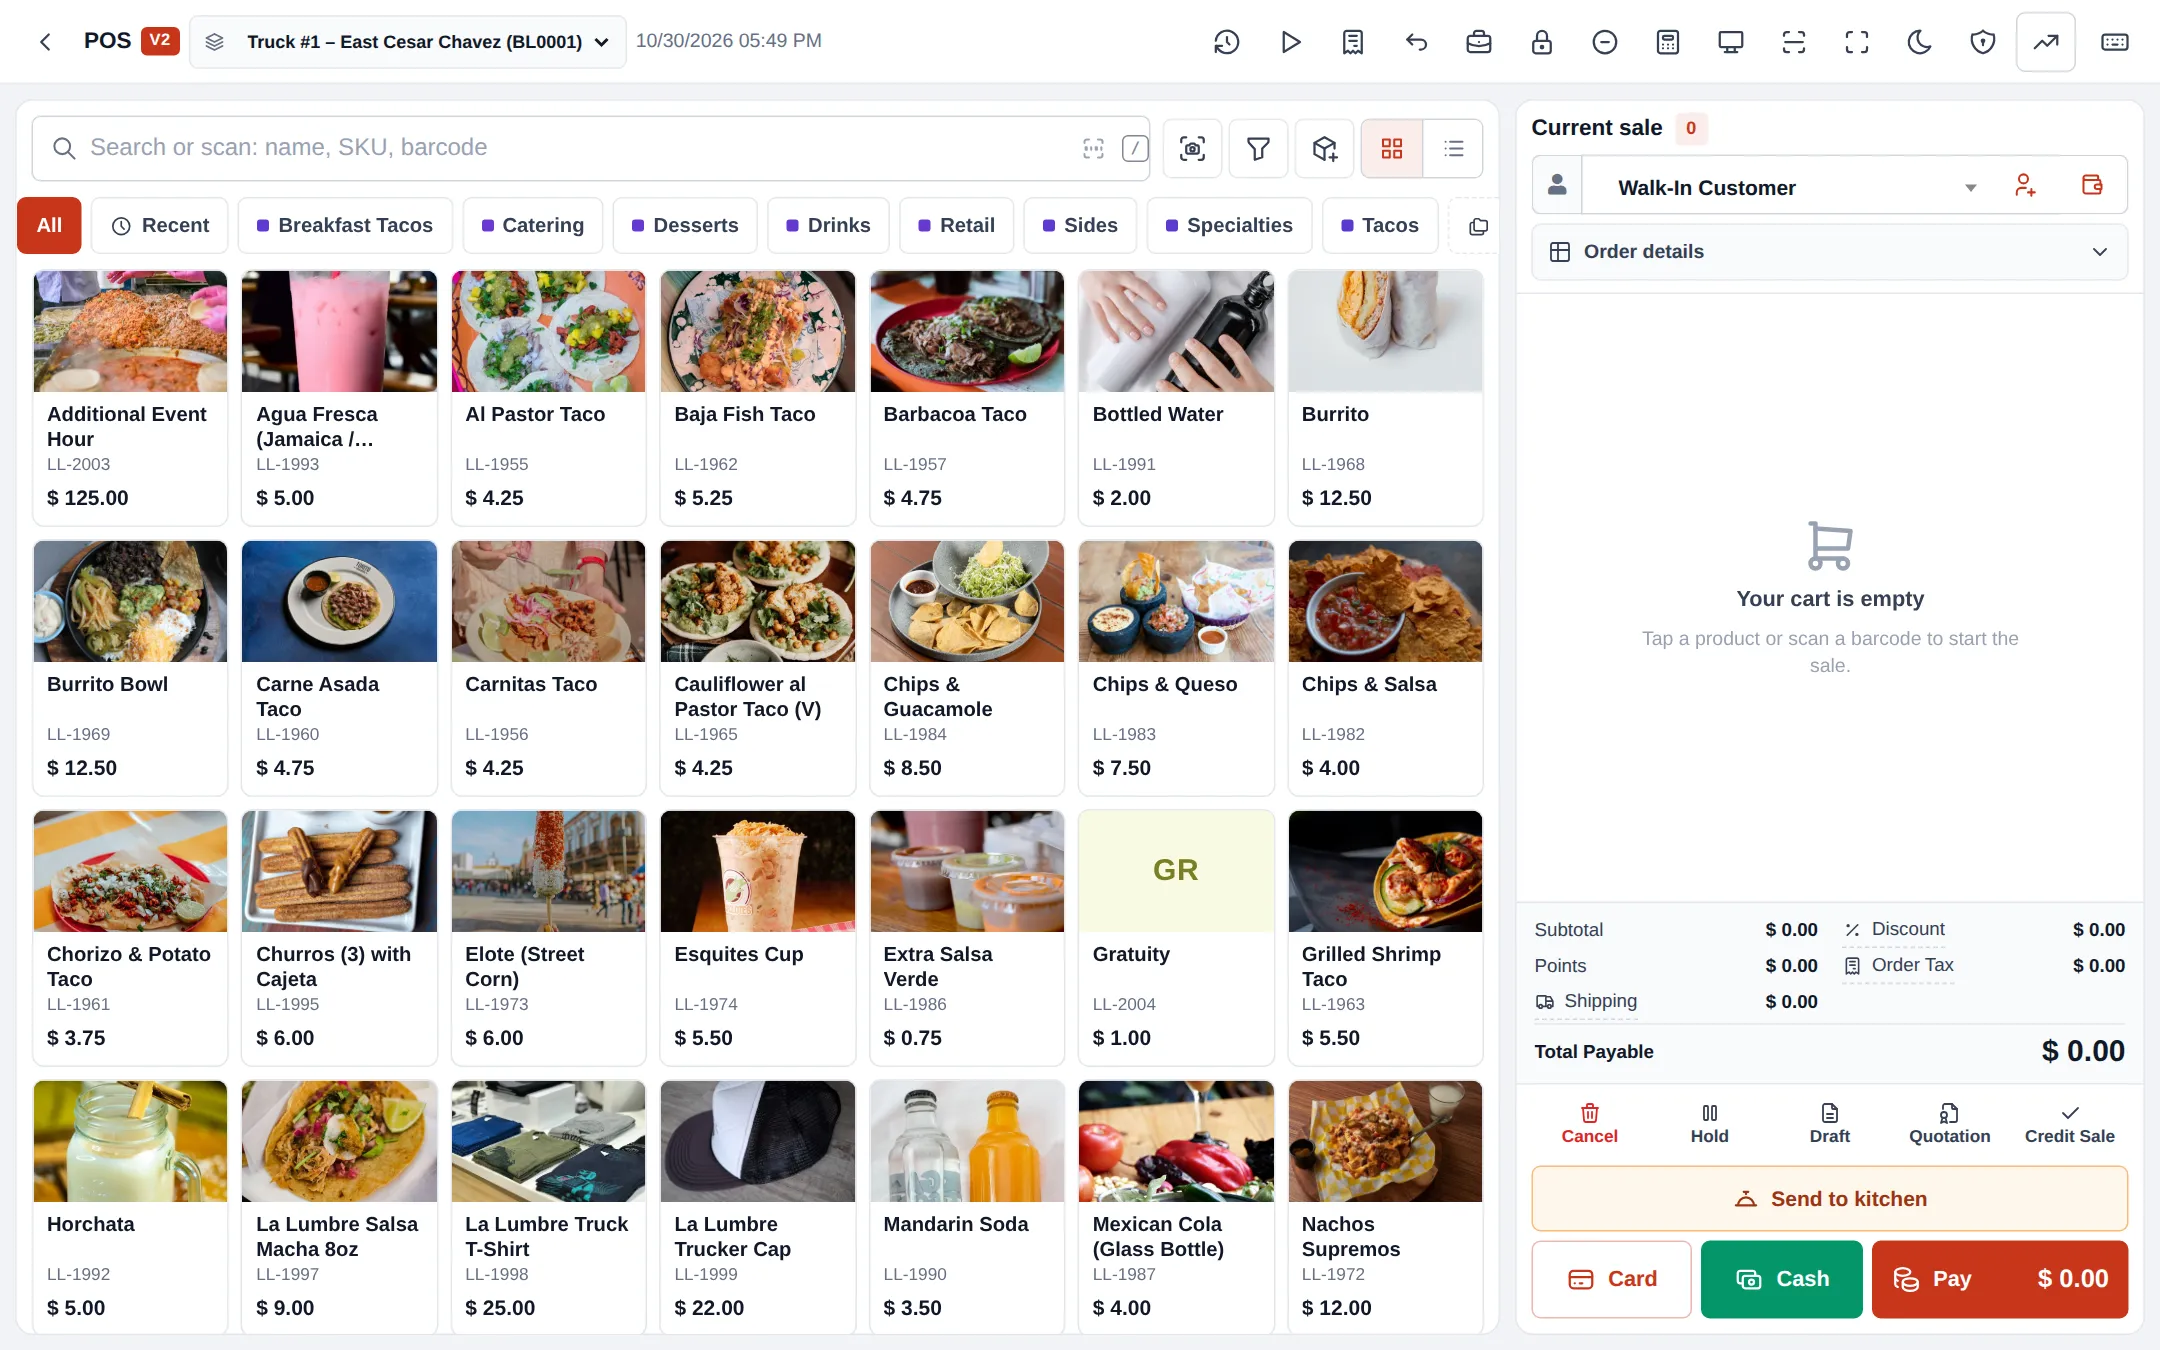
Task: Click the red Pay $ 0.00 button
Action: tap(2000, 1279)
